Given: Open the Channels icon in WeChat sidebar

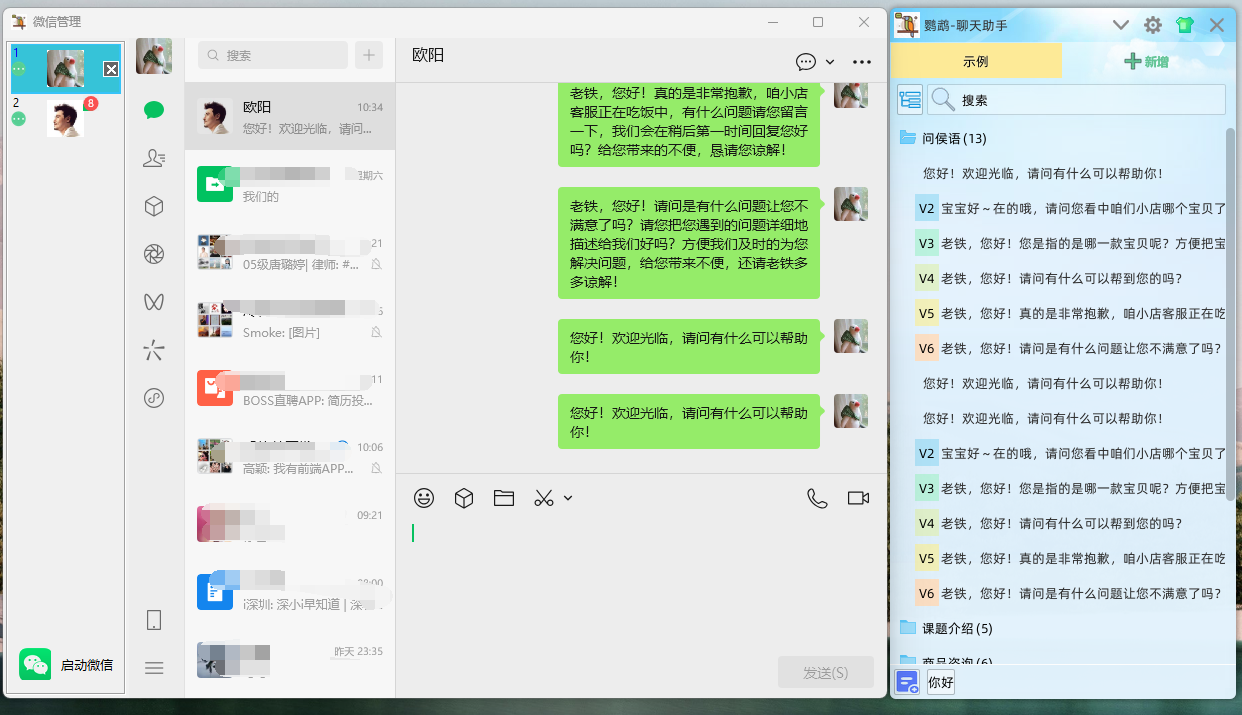Looking at the screenshot, I should 153,301.
